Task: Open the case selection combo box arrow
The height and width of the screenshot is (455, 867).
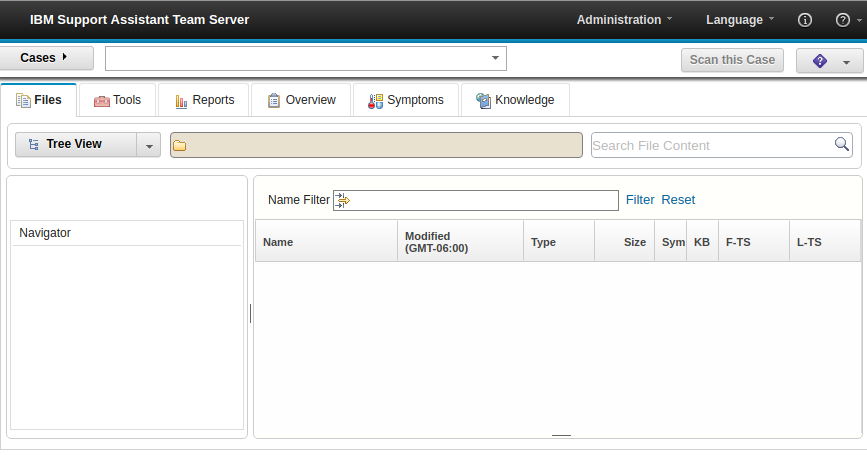Action: pyautogui.click(x=495, y=58)
